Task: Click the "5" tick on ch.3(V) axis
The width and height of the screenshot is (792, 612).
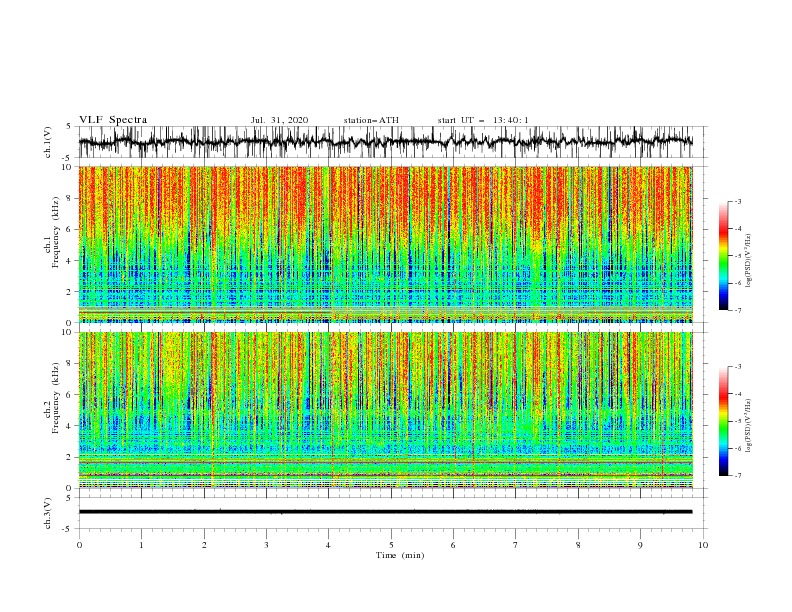Action: (69, 498)
